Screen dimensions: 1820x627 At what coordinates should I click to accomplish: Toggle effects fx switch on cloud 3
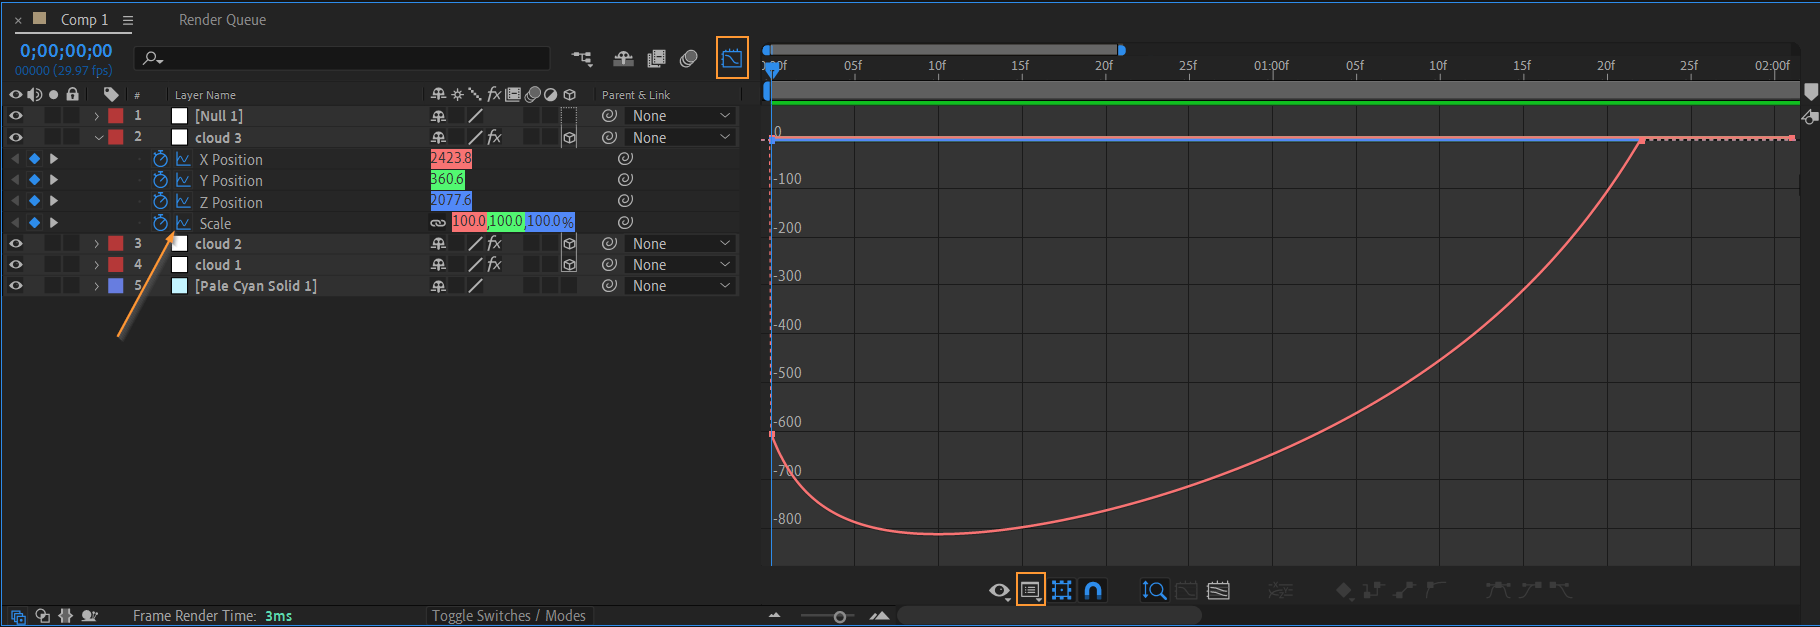point(494,137)
